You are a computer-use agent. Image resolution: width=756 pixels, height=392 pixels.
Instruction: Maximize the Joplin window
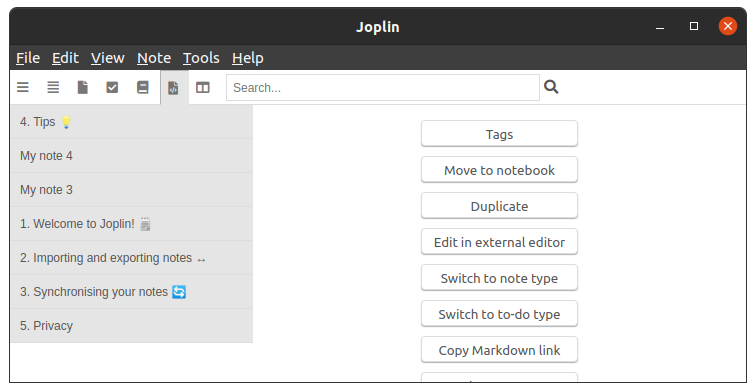point(694,26)
